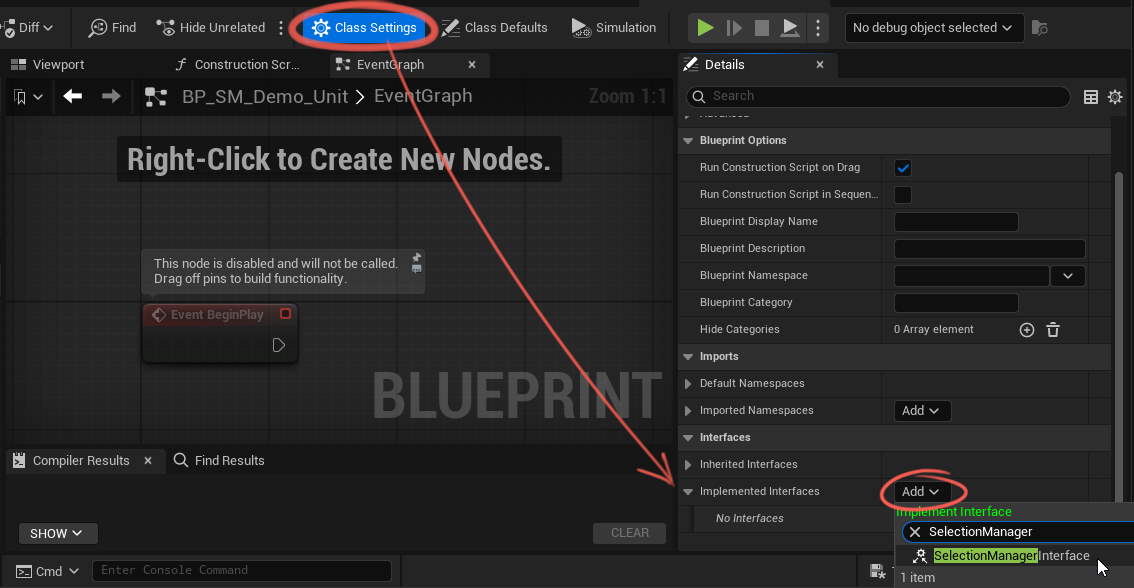Open Details view options gear
Screen dimensions: 1134x588
click(x=1115, y=97)
